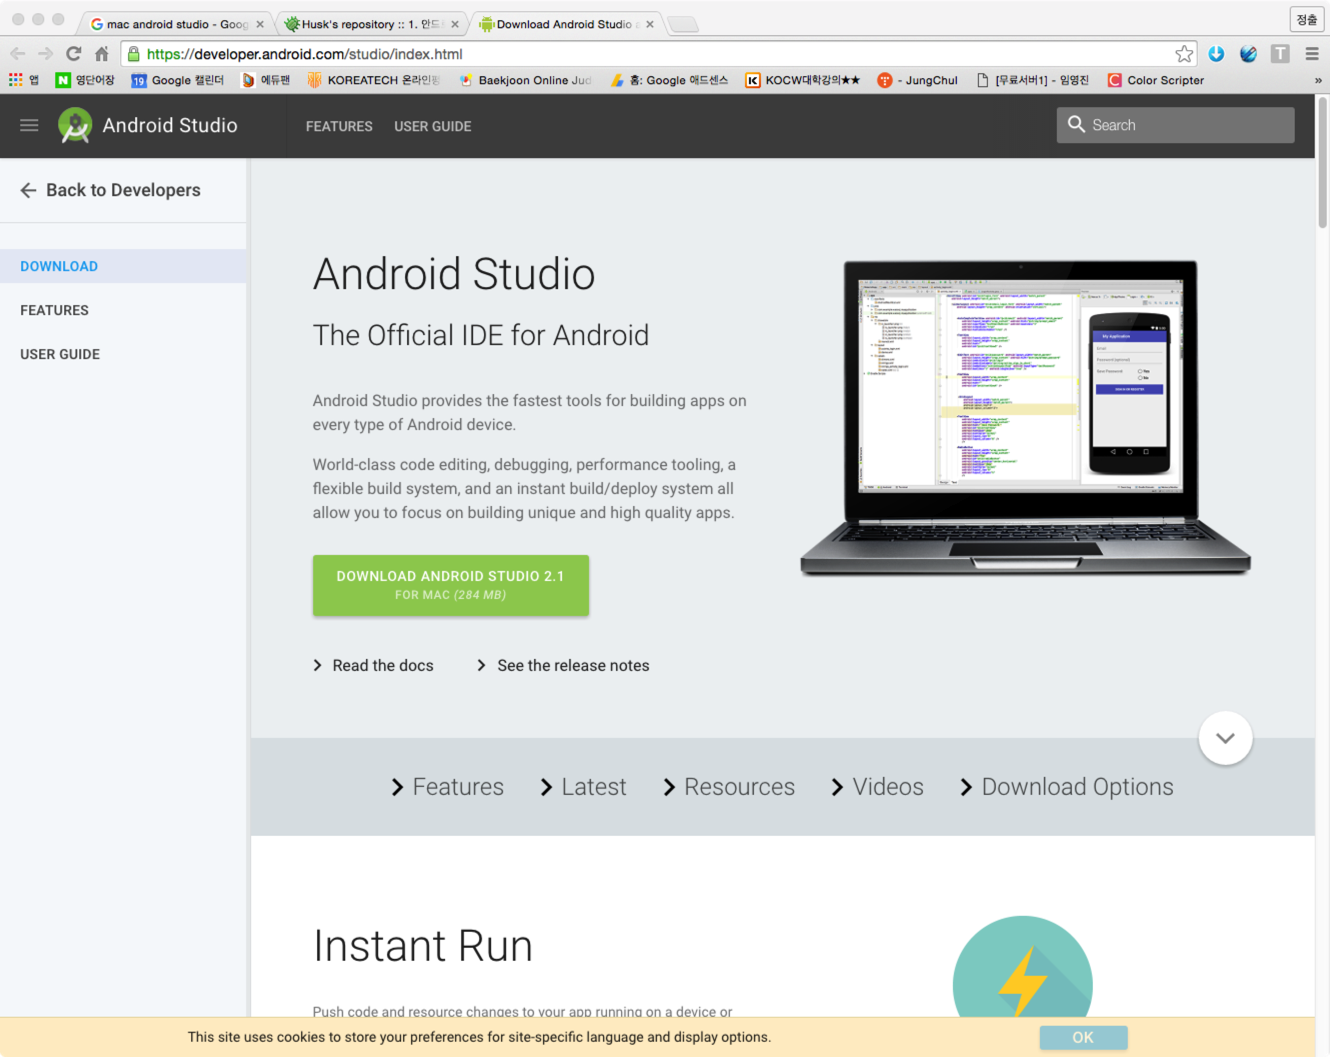Jump to Download Options section
Screen dimensions: 1330x1057
click(x=1066, y=787)
